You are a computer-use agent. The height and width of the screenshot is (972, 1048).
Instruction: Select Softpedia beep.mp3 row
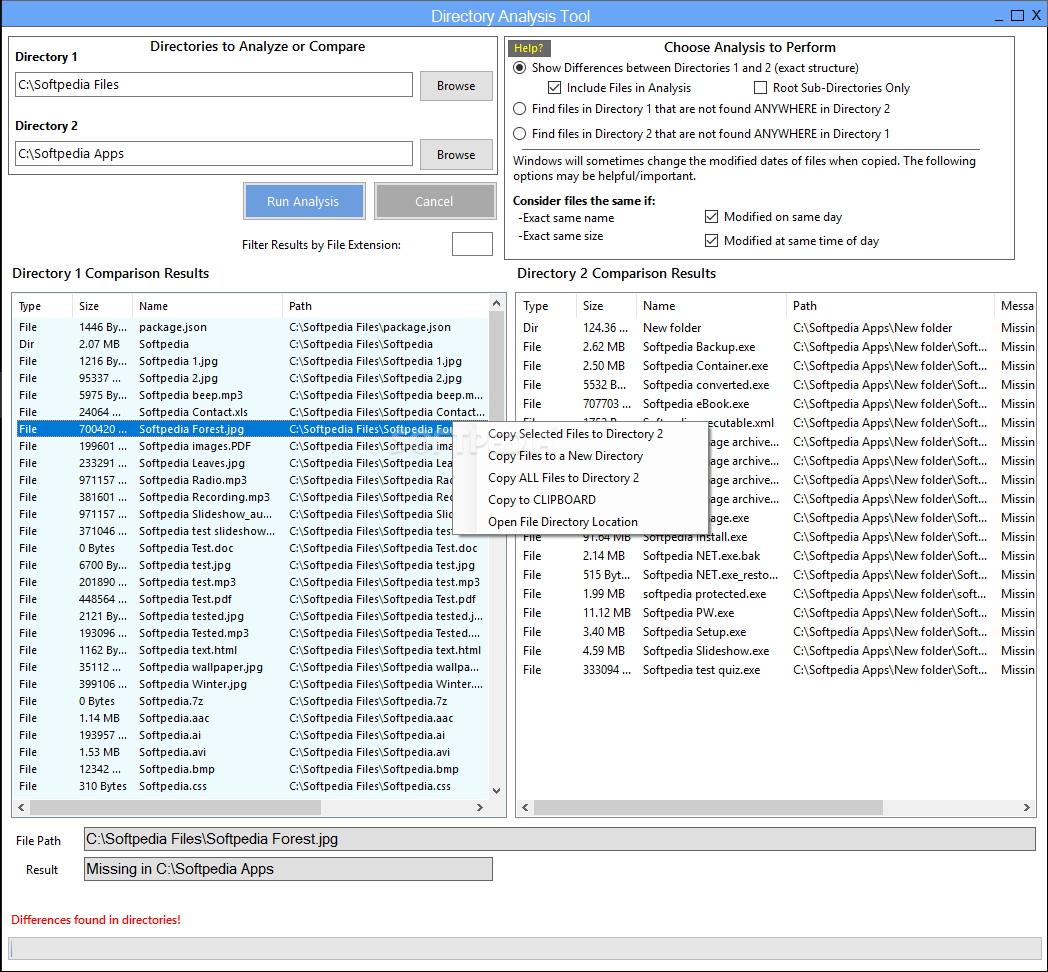coord(253,395)
